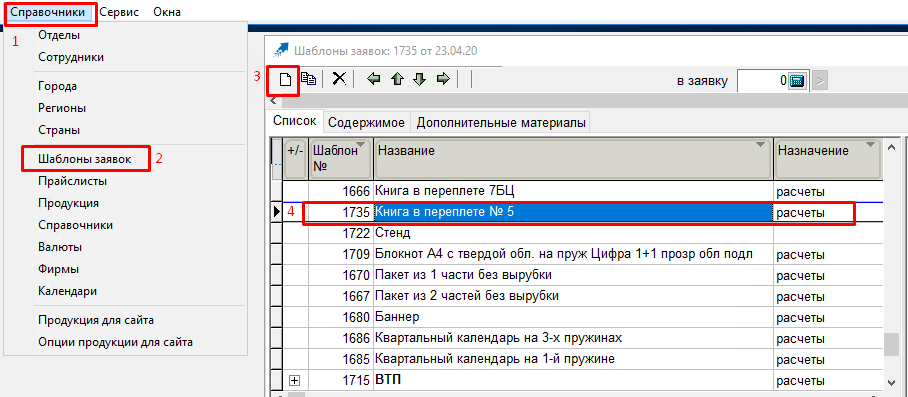Select Сотрудники menu entry
This screenshot has height=397, width=908.
[x=71, y=57]
